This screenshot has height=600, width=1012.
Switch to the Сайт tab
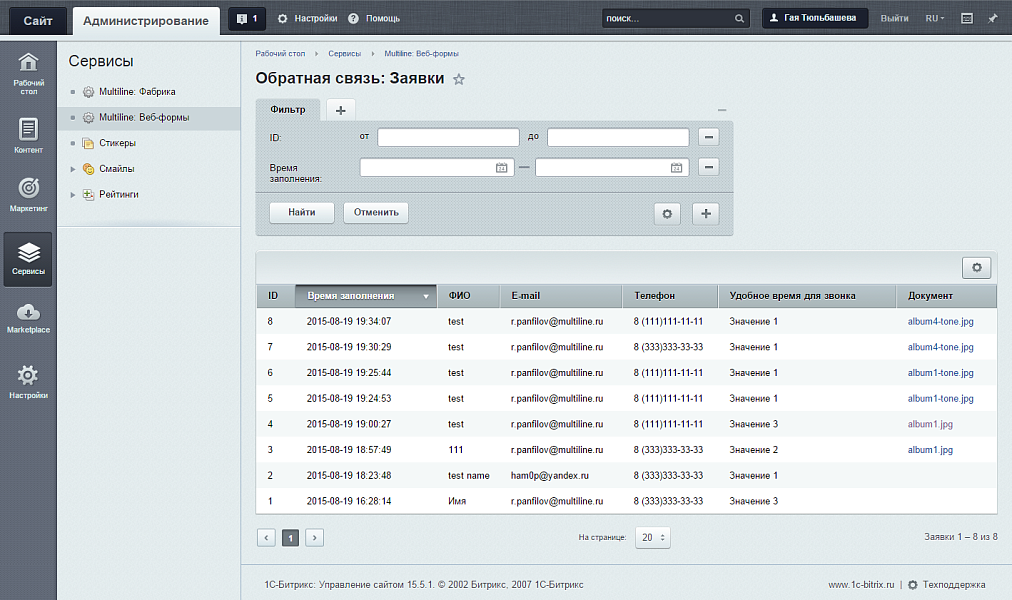point(39,20)
